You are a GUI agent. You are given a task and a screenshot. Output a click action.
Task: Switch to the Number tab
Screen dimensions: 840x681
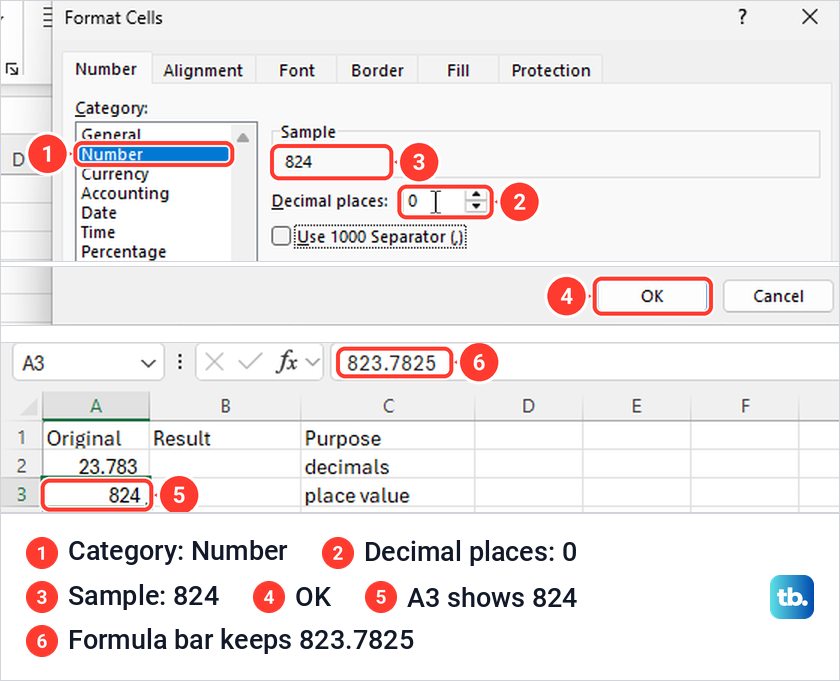pyautogui.click(x=106, y=69)
